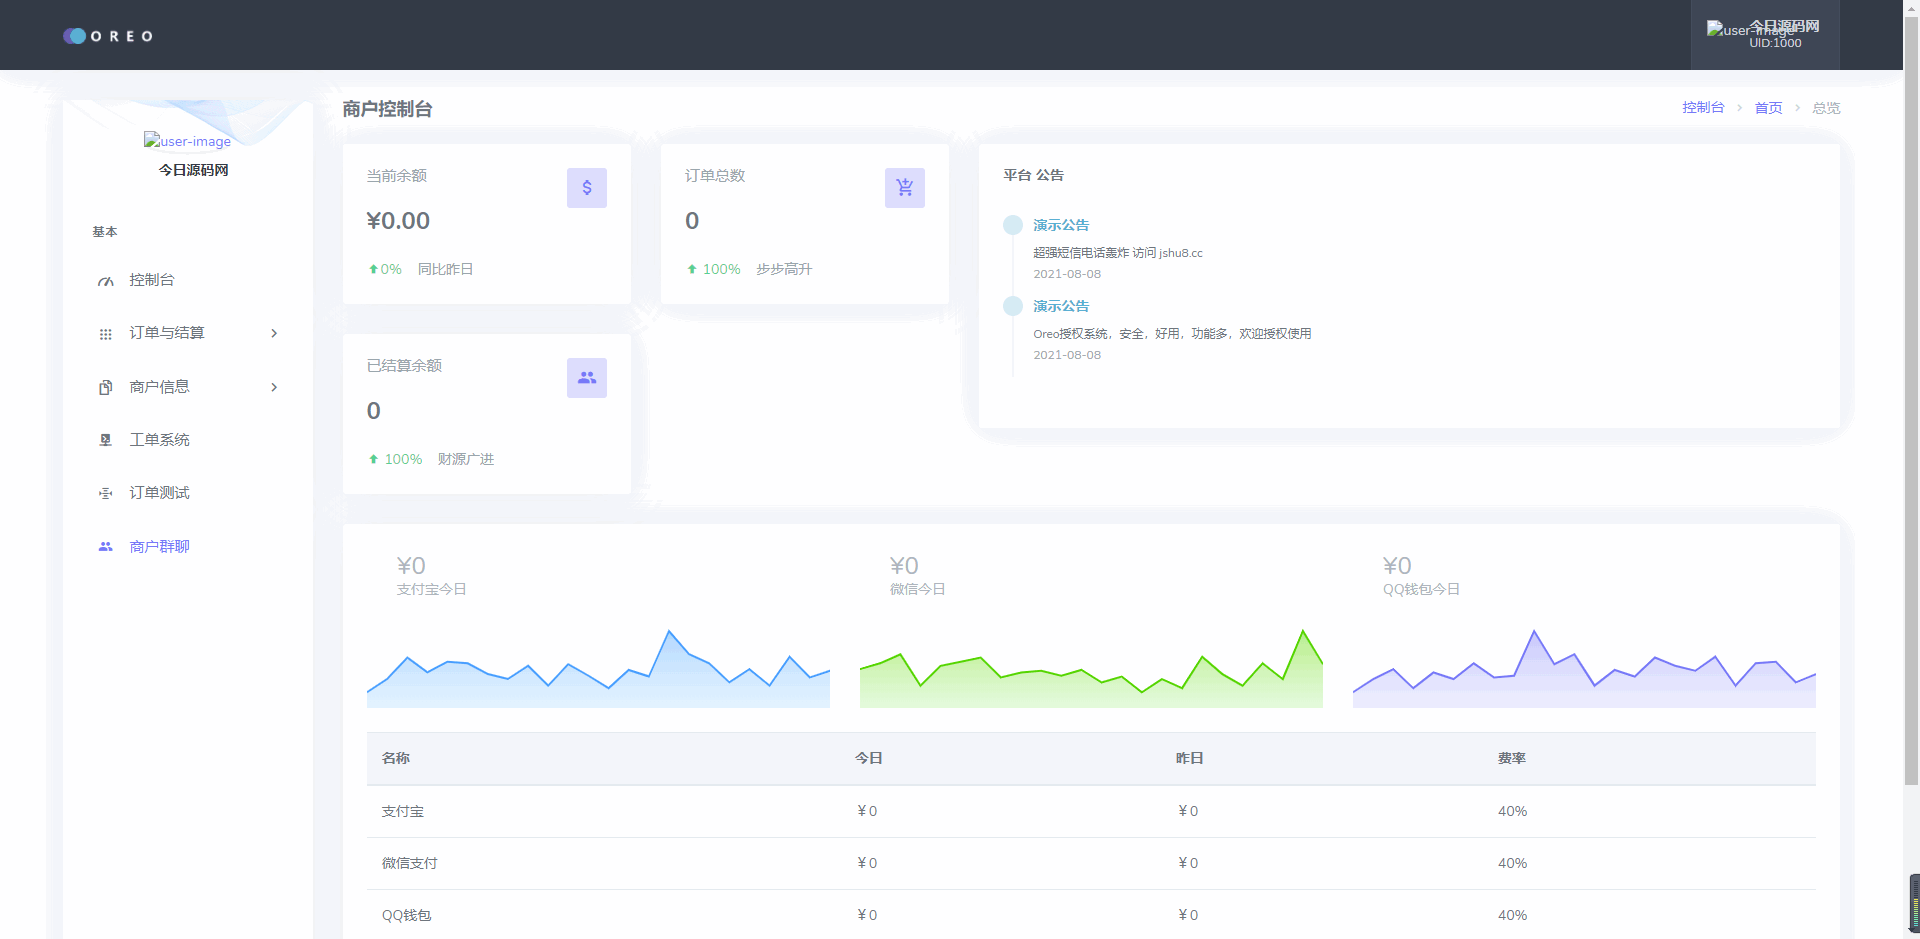
Task: Click the sidebar user-image avatar
Action: (187, 141)
